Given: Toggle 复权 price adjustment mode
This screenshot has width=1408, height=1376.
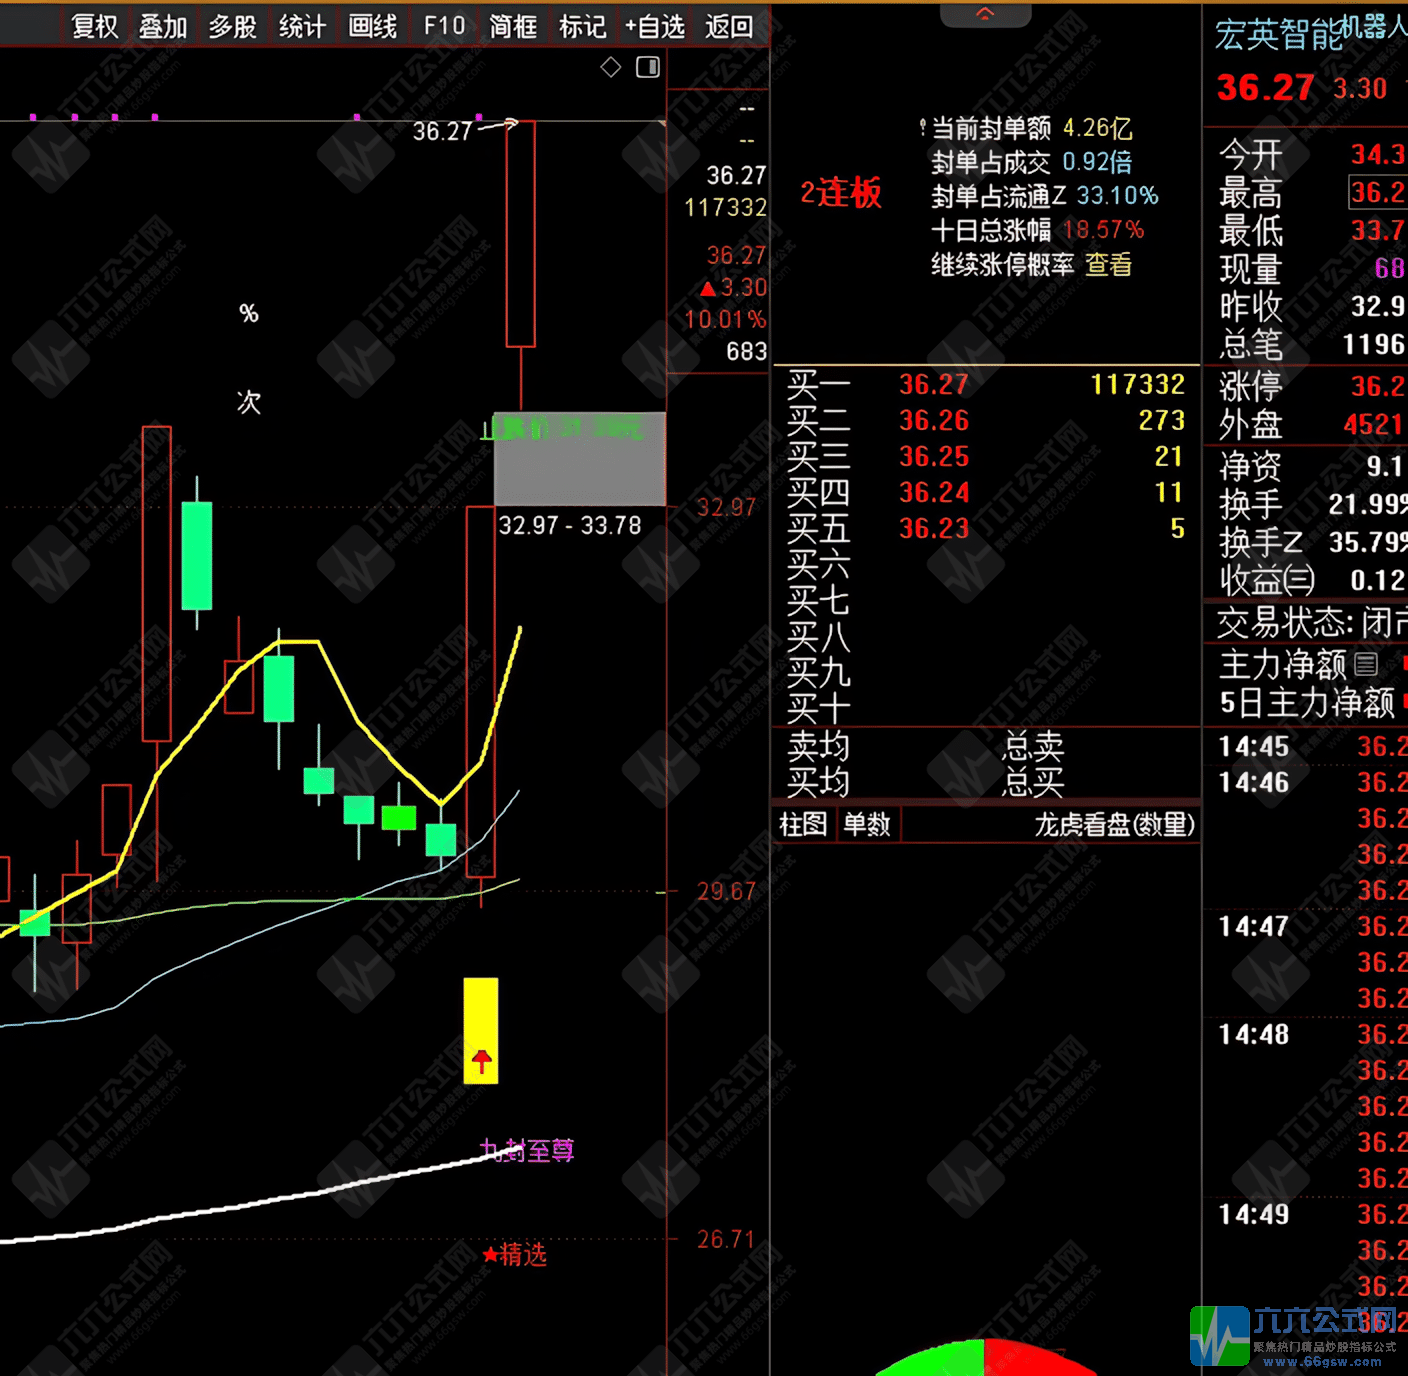Looking at the screenshot, I should click(x=92, y=27).
